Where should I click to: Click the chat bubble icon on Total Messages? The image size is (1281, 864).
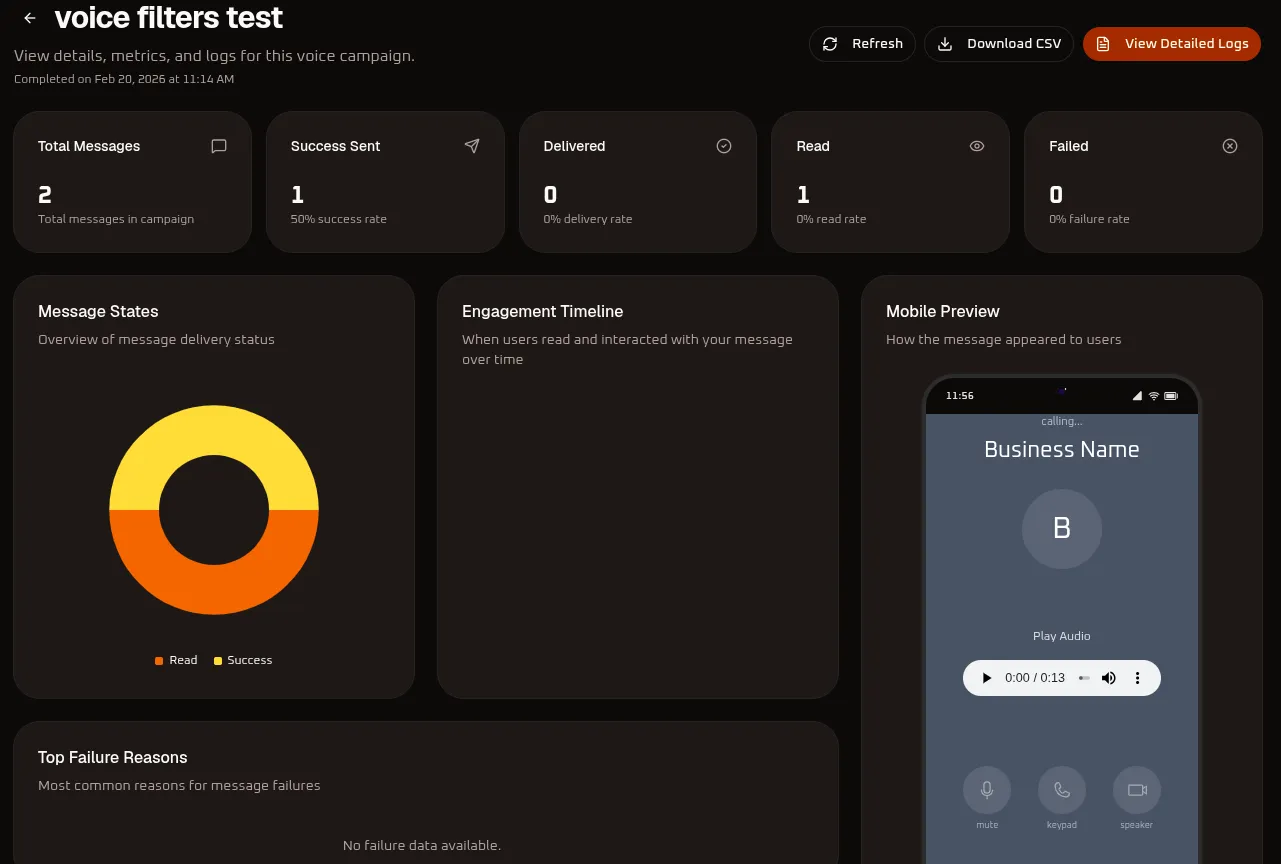point(219,146)
